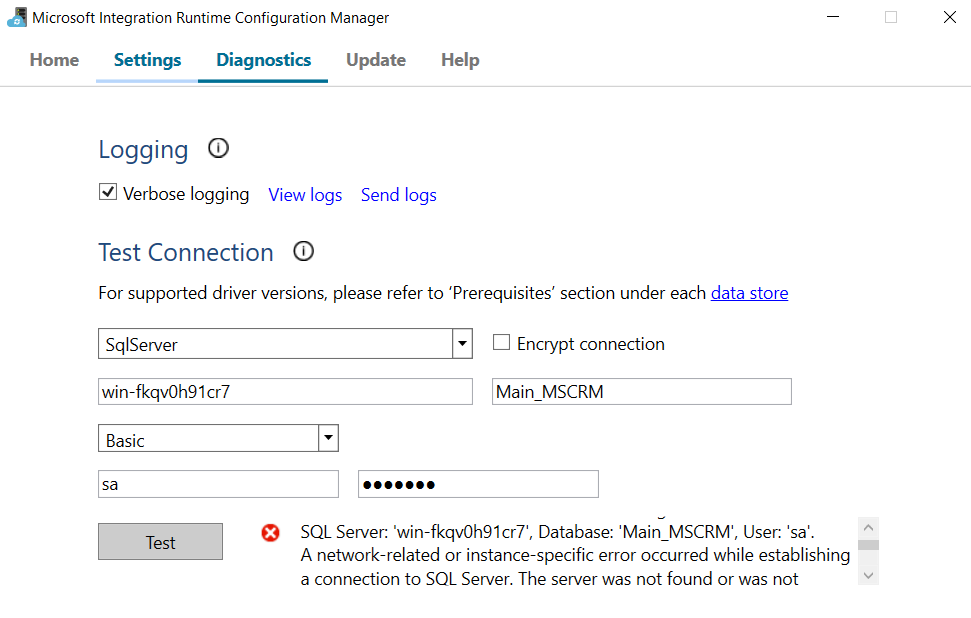Click the masked password field
This screenshot has width=971, height=618.
point(478,484)
